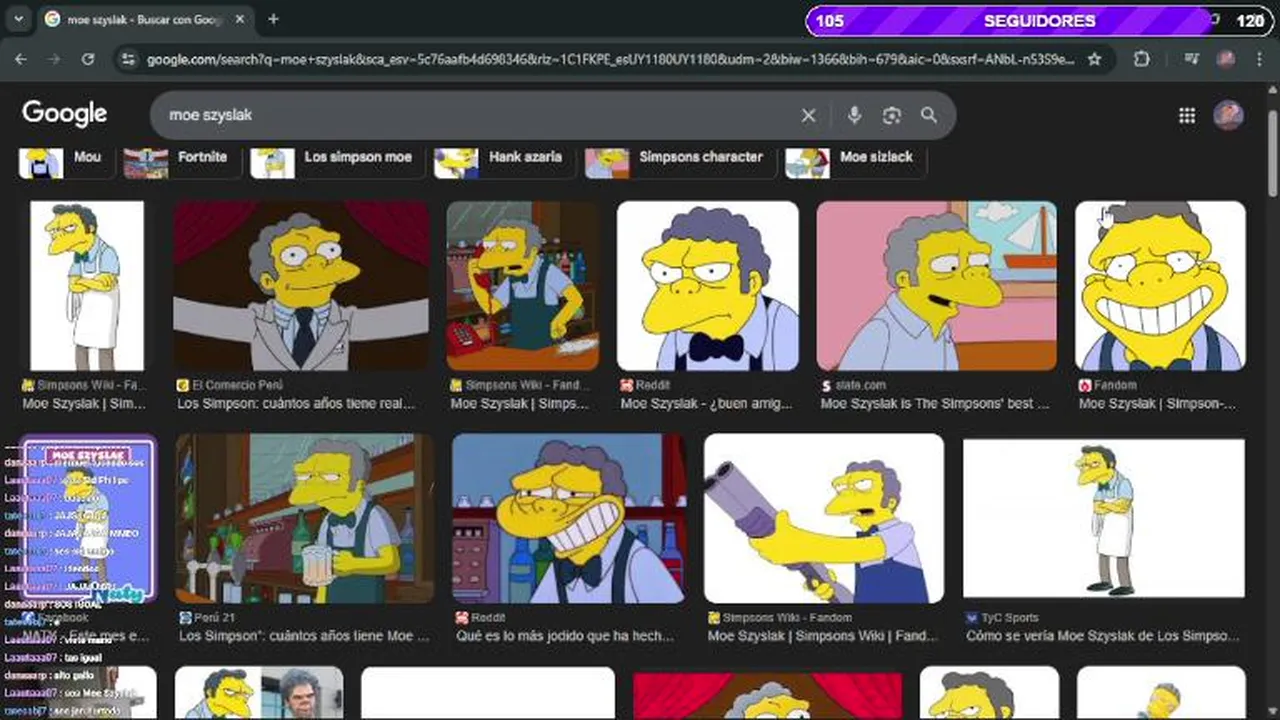This screenshot has width=1280, height=720.
Task: Open the Moe holding shotgun image
Action: point(824,519)
